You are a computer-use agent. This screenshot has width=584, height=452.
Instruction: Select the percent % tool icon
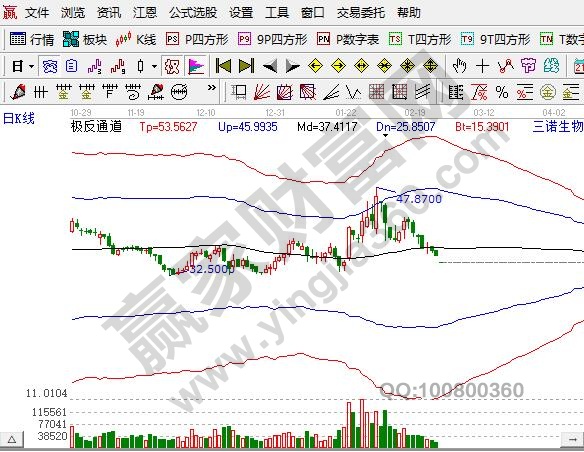[x=502, y=92]
